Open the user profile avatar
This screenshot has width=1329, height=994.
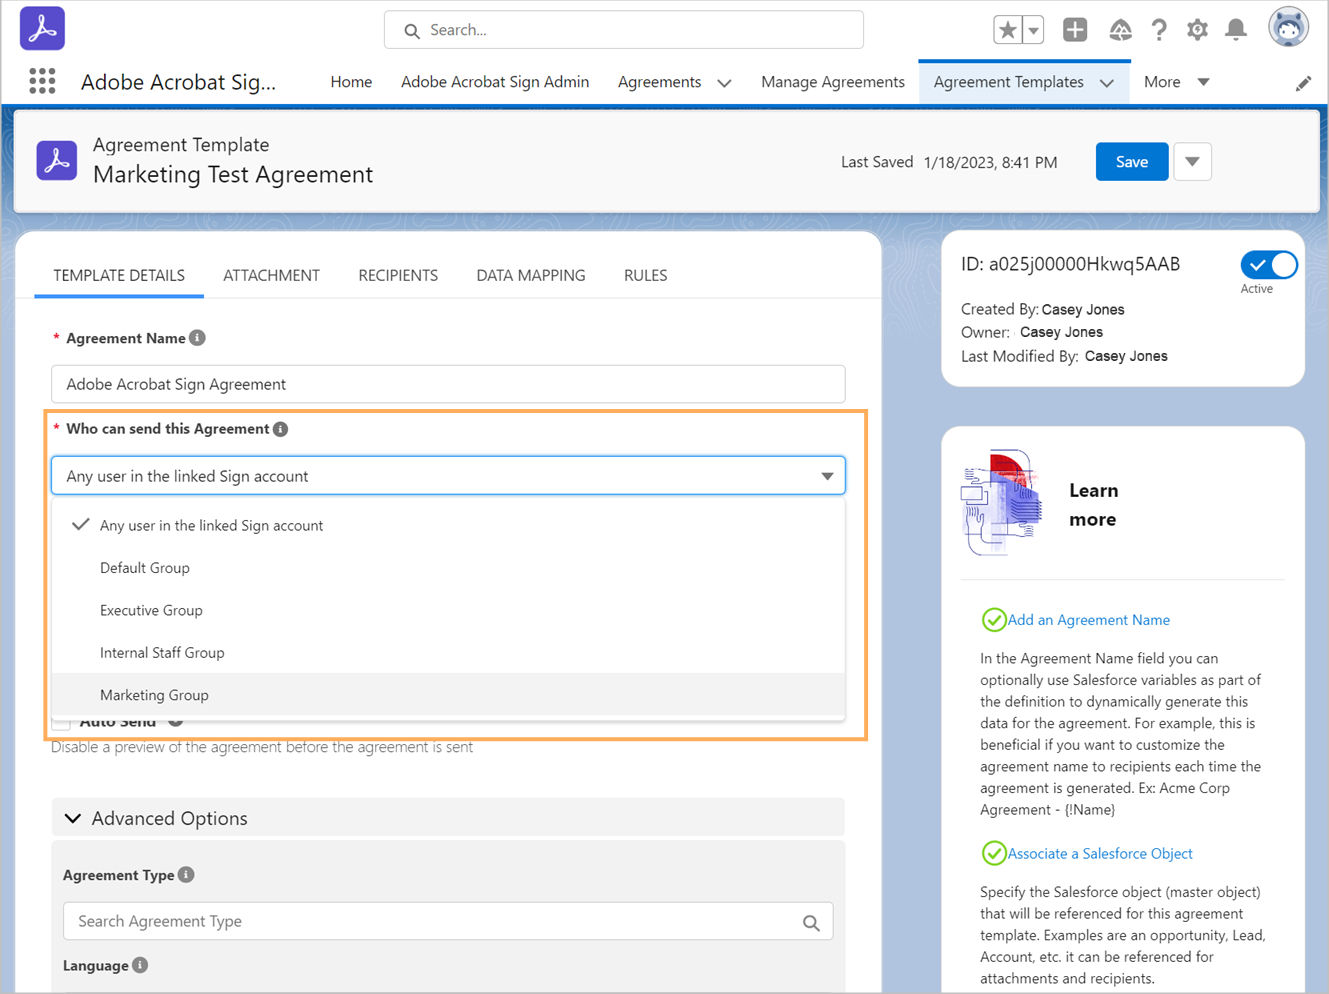1288,28
